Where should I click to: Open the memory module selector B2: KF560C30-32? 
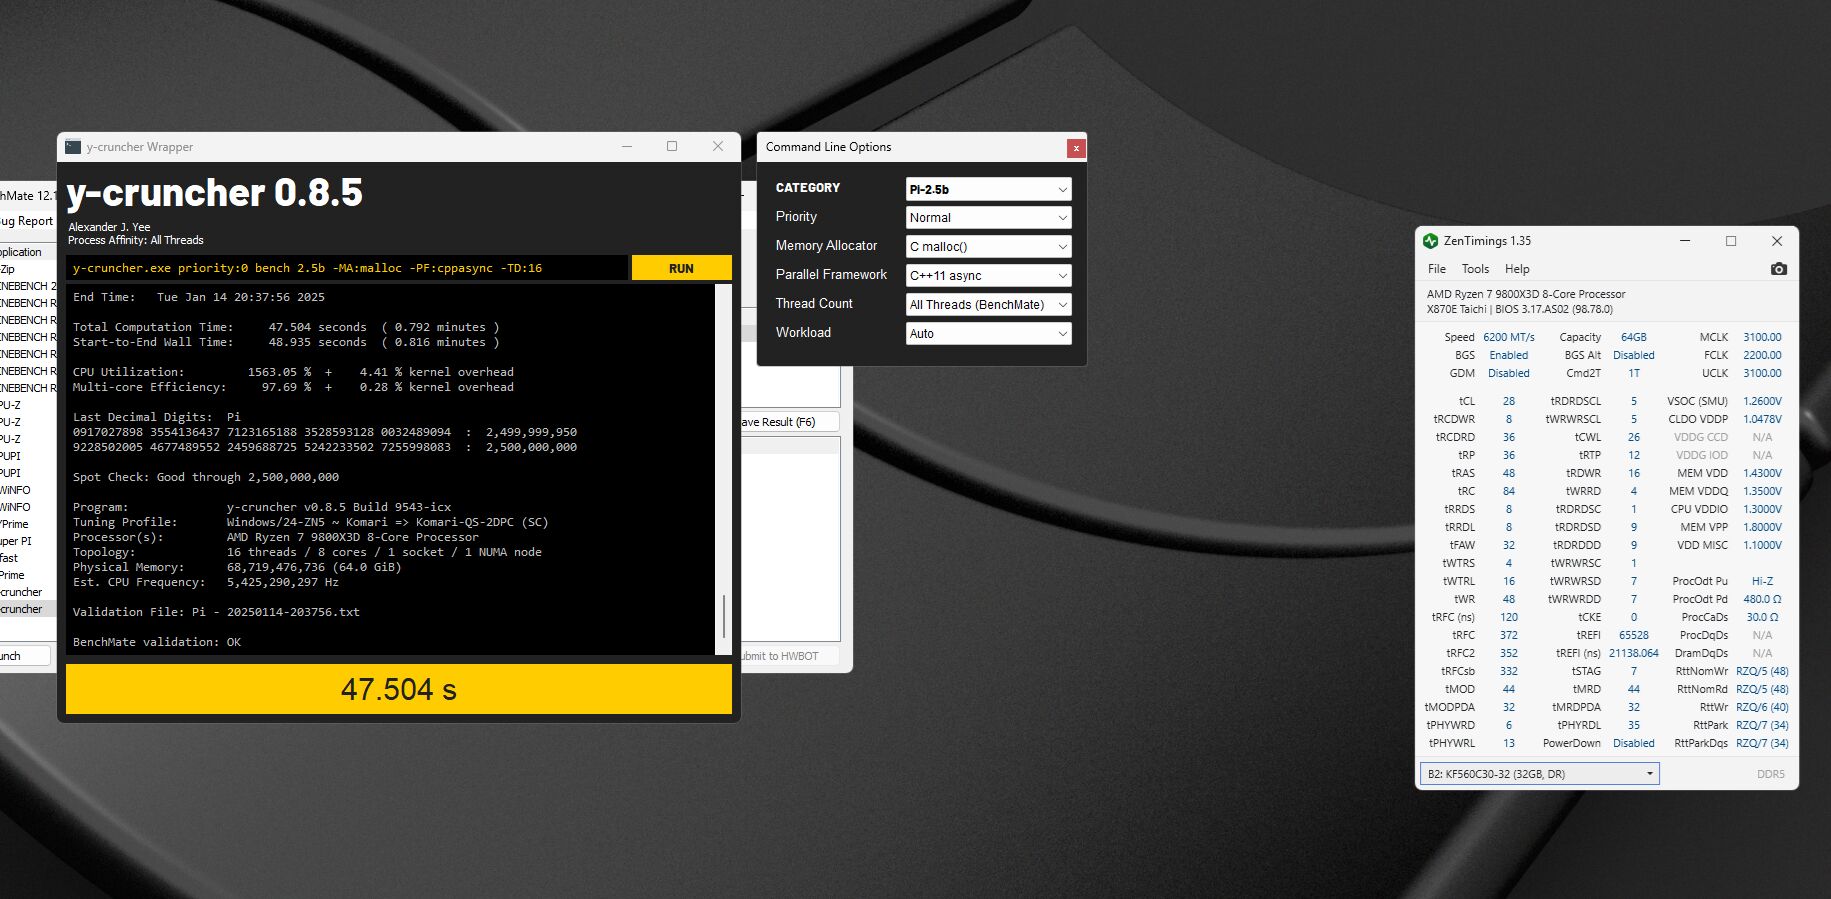click(x=1539, y=774)
